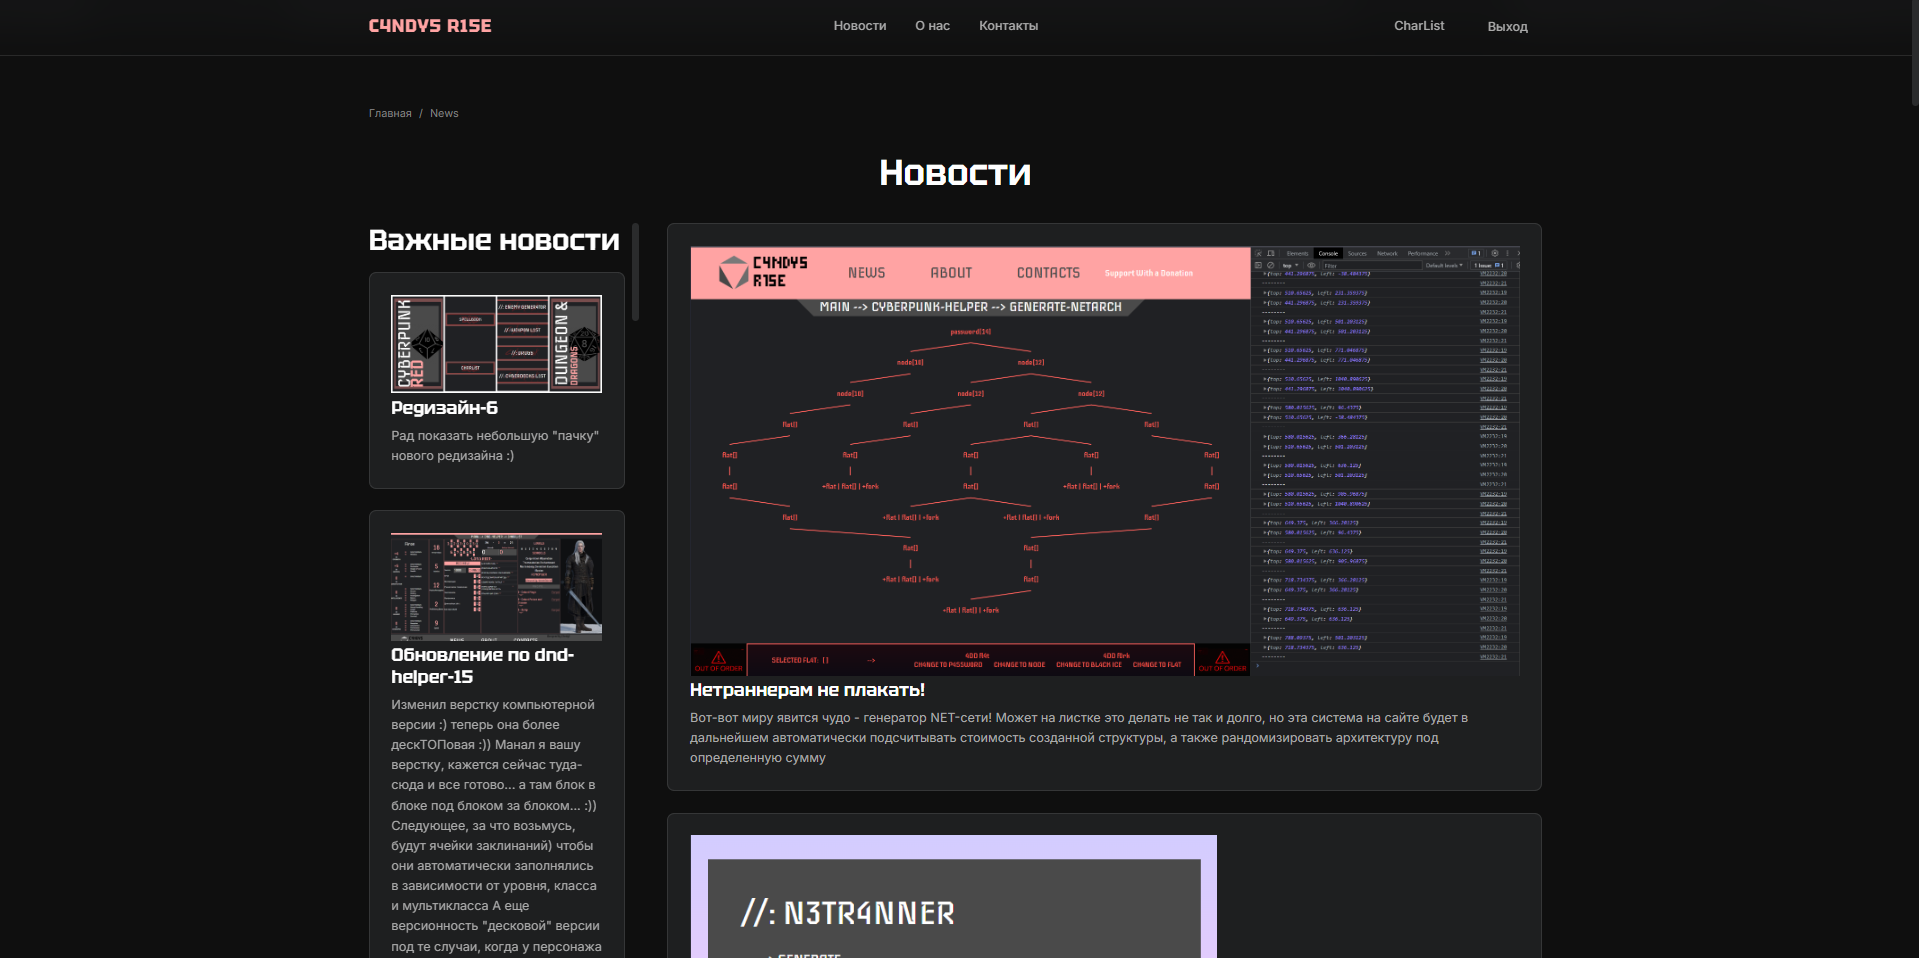Click the Важные новости sidebar heading
Viewport: 1919px width, 958px height.
click(494, 240)
